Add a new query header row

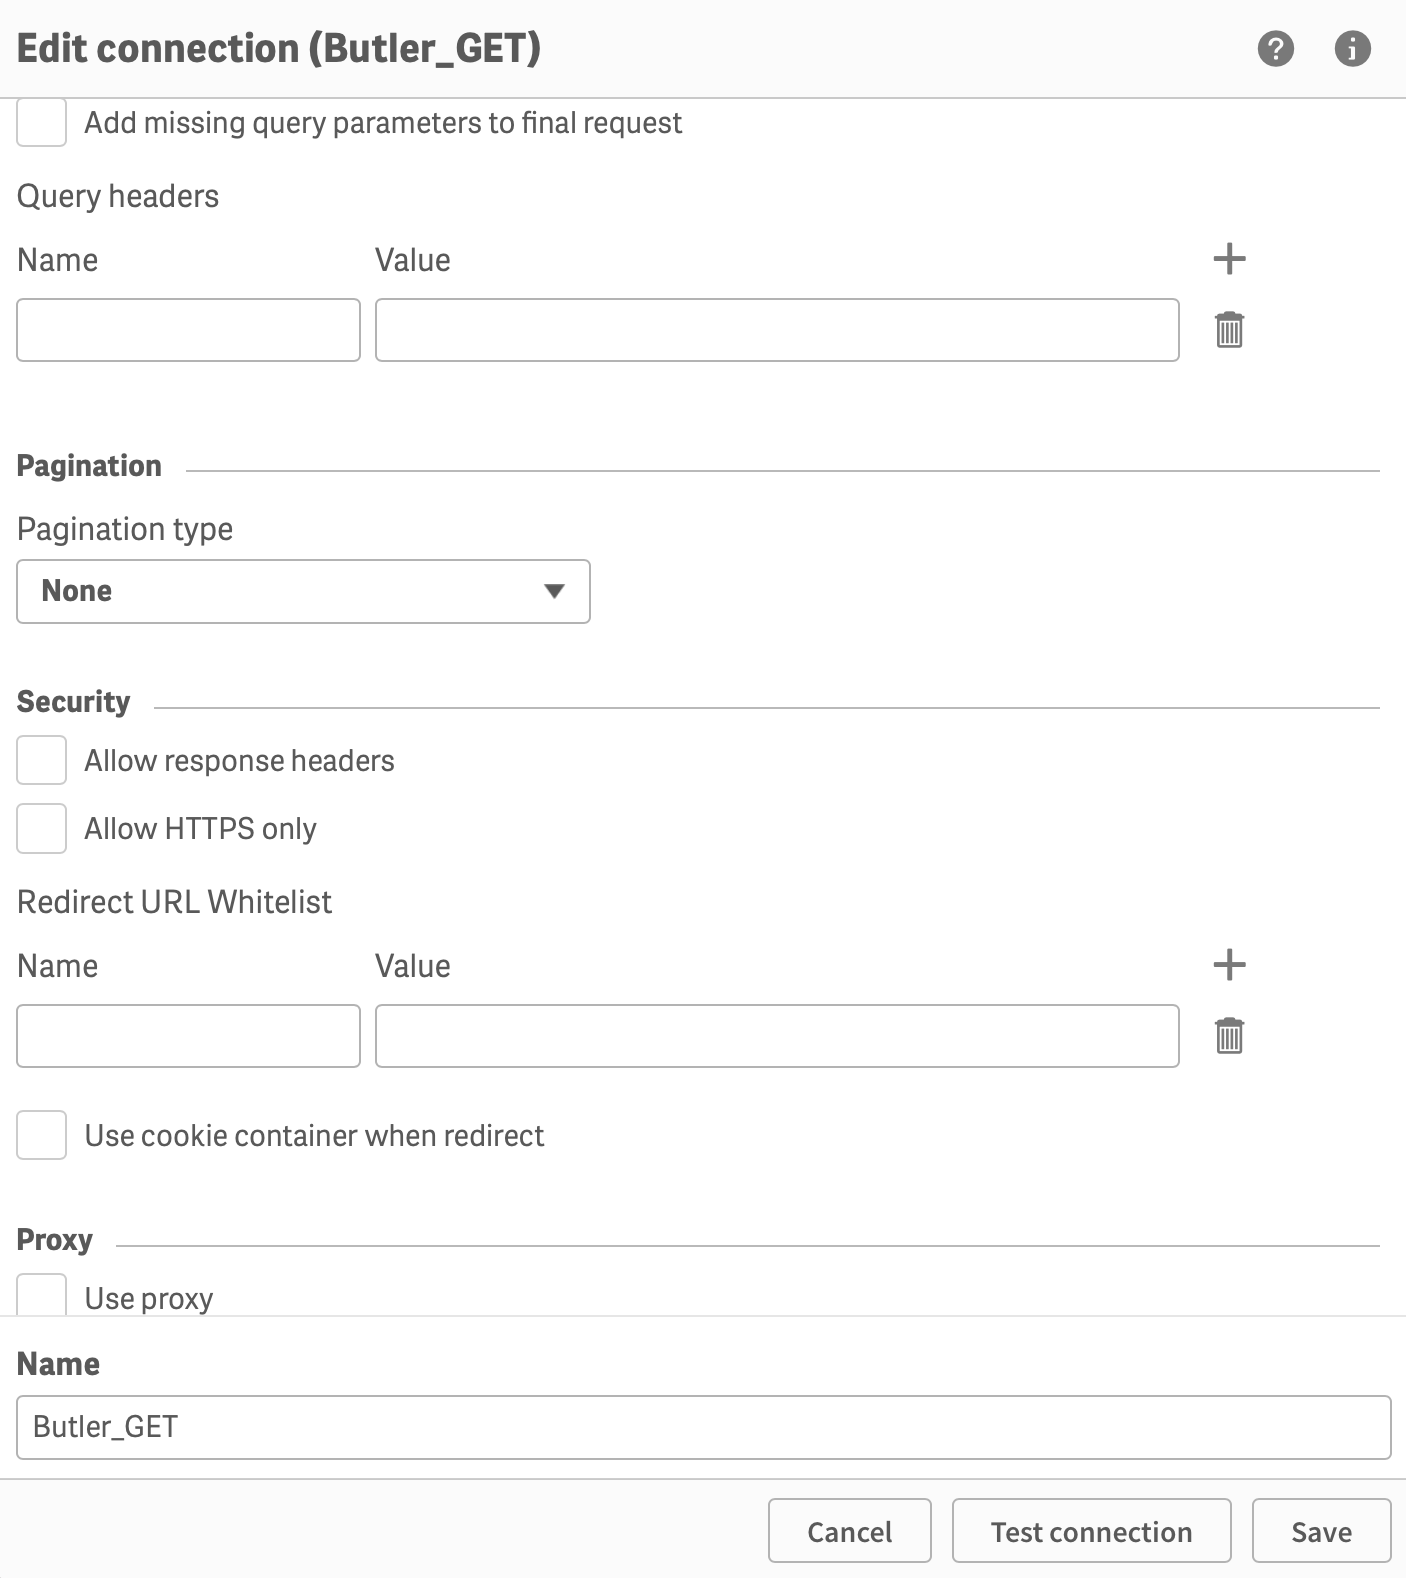1229,259
